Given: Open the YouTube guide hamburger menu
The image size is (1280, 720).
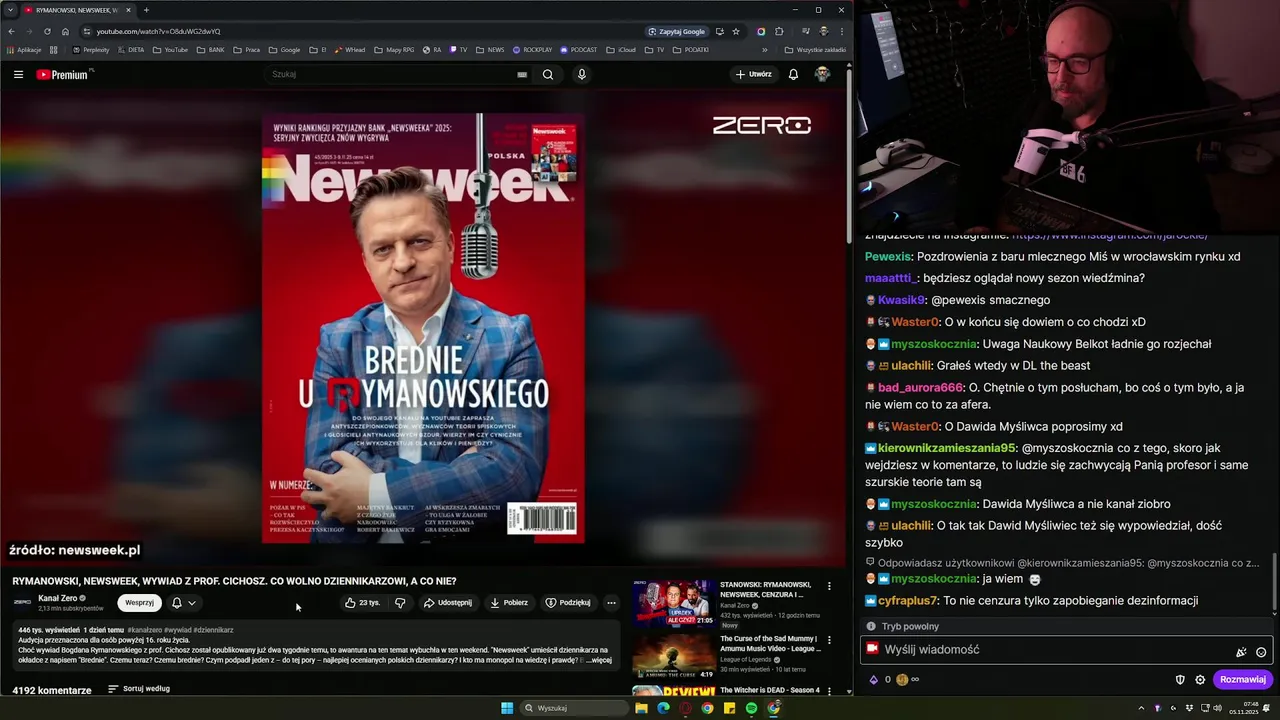Looking at the screenshot, I should click(18, 74).
